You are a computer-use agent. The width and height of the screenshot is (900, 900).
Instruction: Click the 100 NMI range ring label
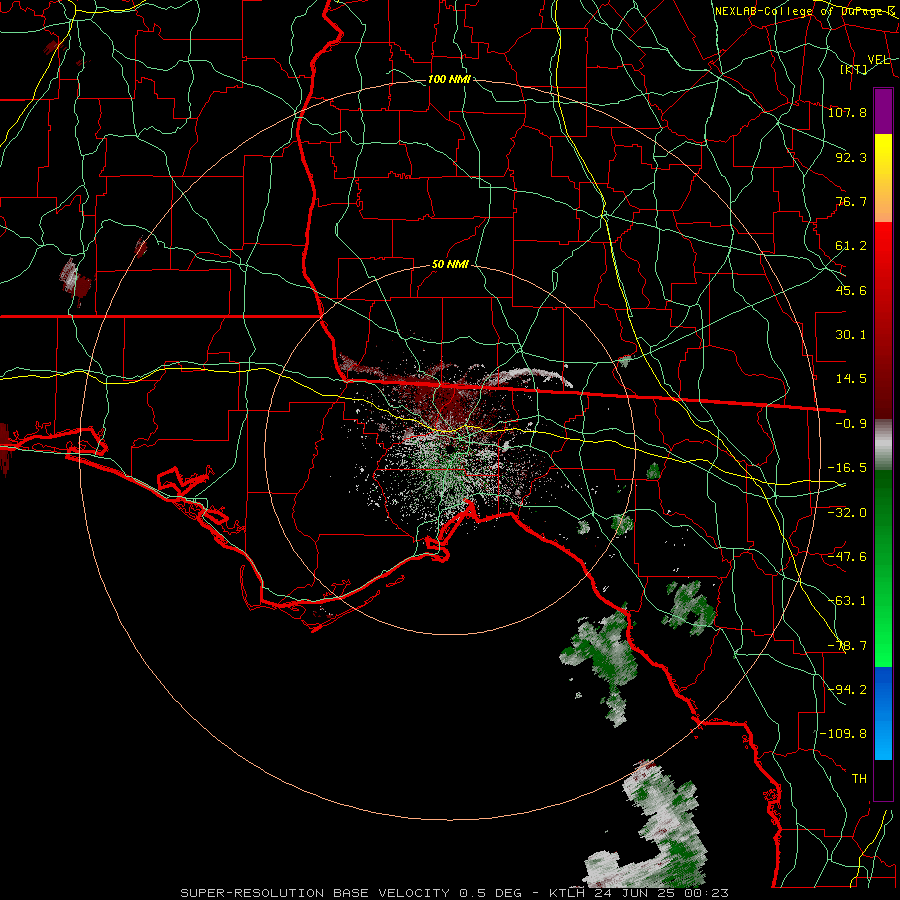pyautogui.click(x=449, y=79)
